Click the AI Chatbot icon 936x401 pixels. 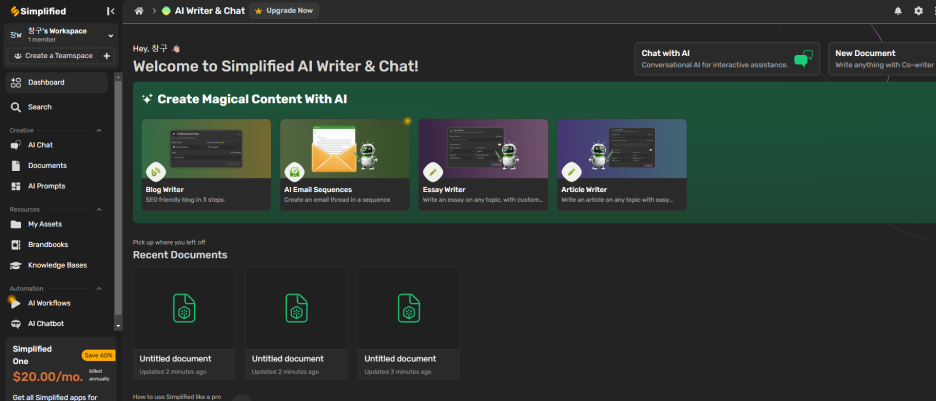(x=16, y=323)
